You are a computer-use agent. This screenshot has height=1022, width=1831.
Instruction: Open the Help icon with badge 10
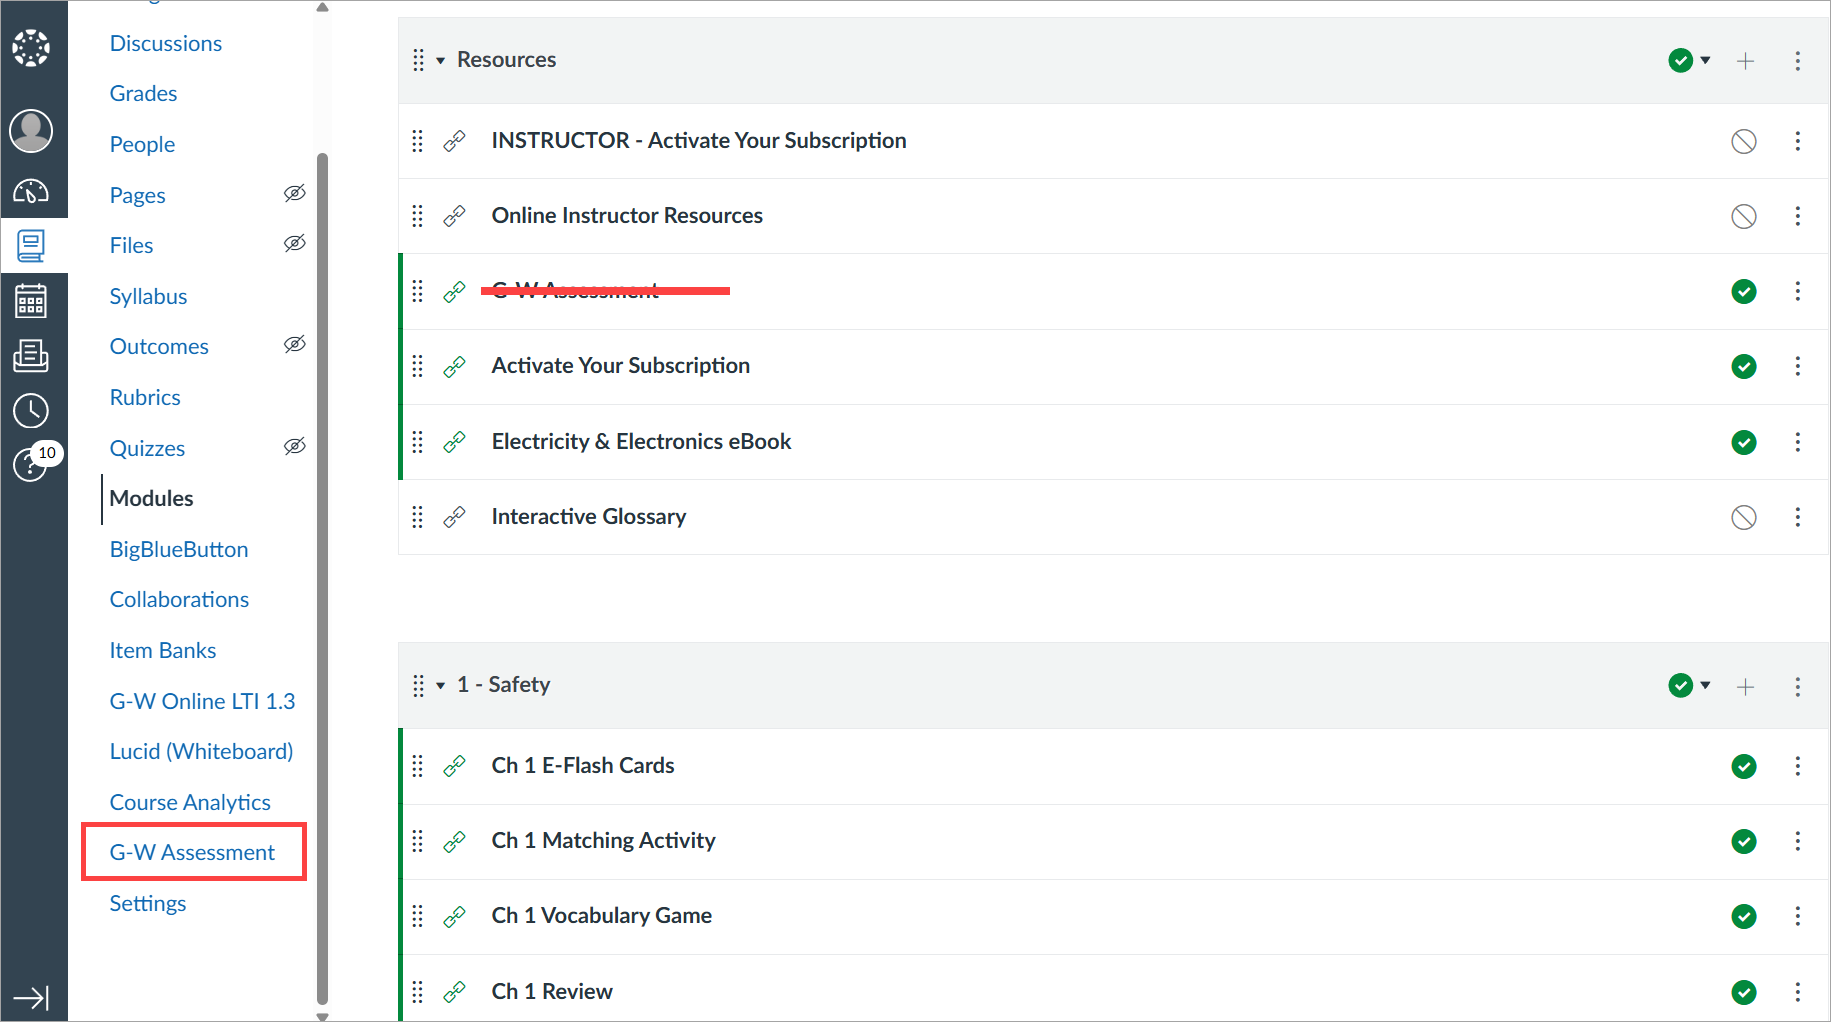click(31, 464)
